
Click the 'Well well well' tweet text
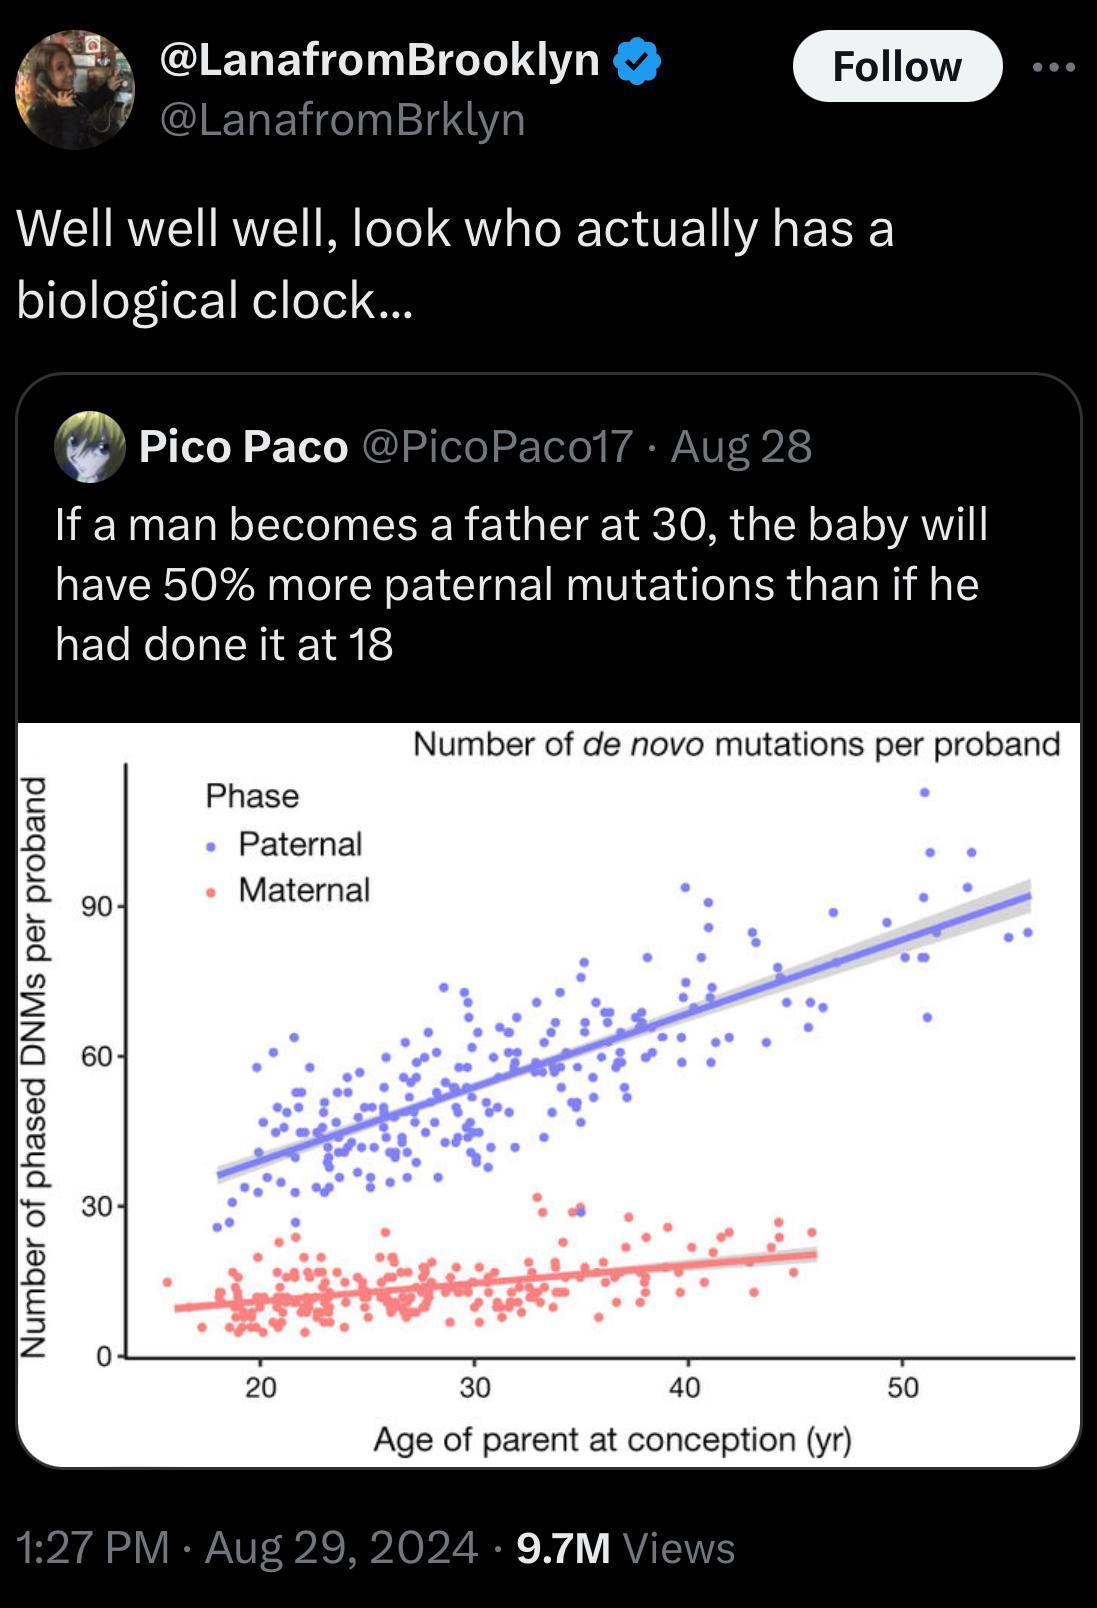(x=455, y=264)
